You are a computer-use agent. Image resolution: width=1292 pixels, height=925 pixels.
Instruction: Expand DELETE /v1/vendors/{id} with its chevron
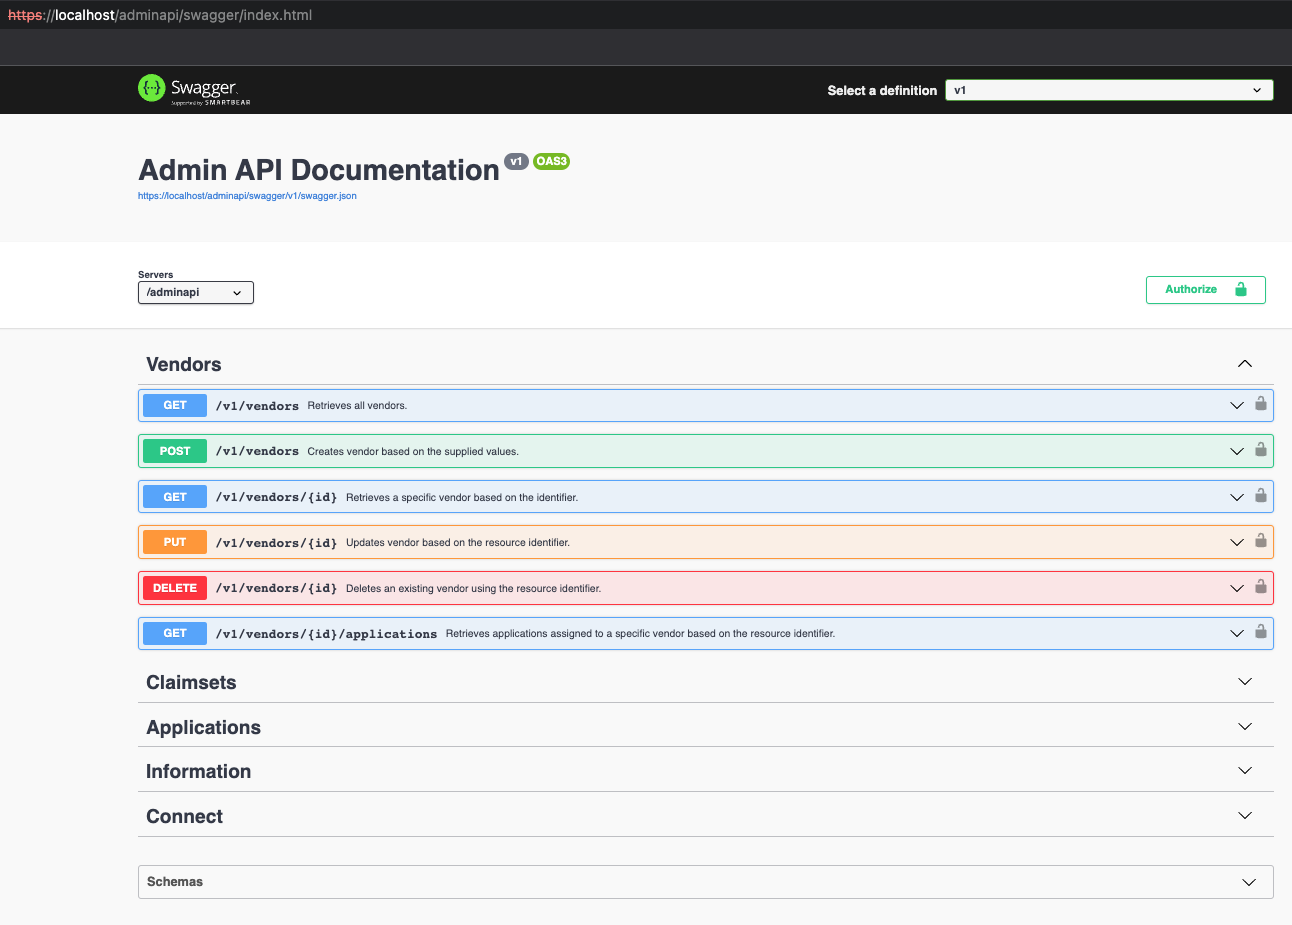pyautogui.click(x=1237, y=588)
